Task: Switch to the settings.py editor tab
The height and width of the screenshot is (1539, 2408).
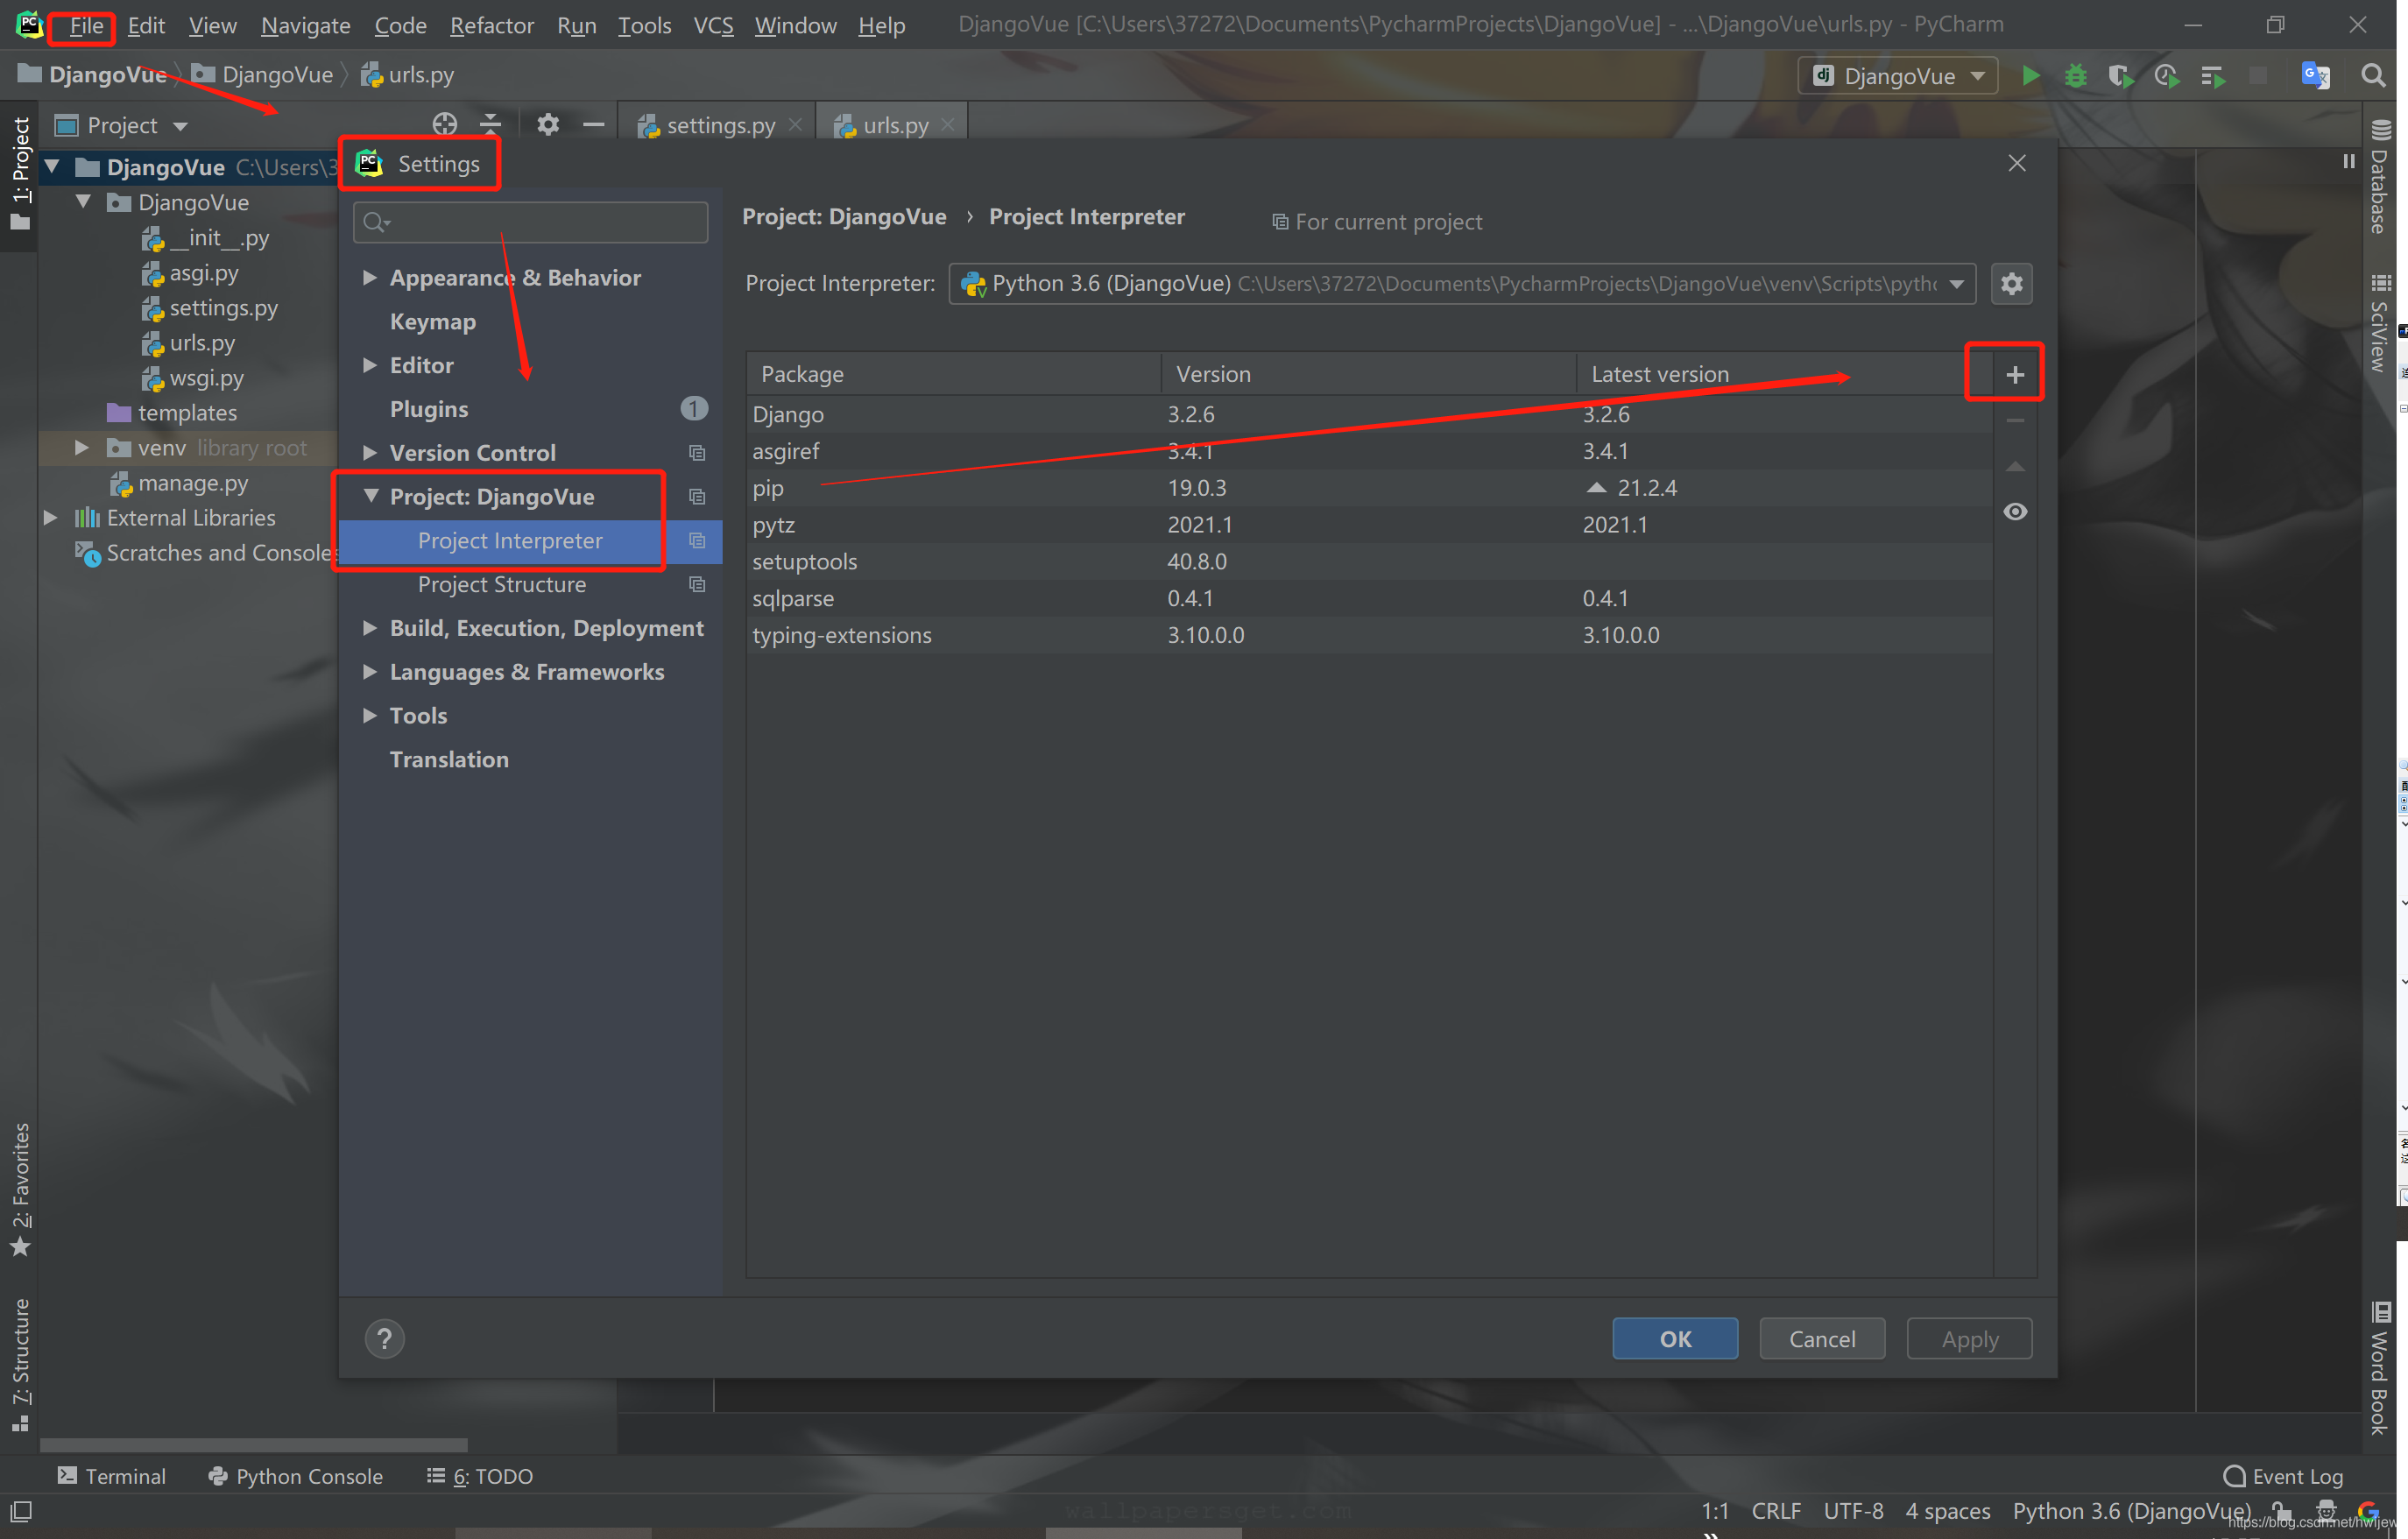Action: [x=719, y=125]
